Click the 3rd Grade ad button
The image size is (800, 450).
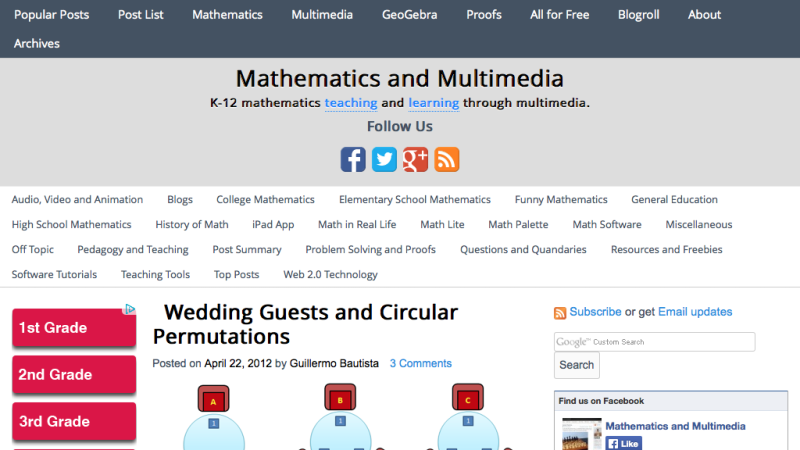coord(74,421)
